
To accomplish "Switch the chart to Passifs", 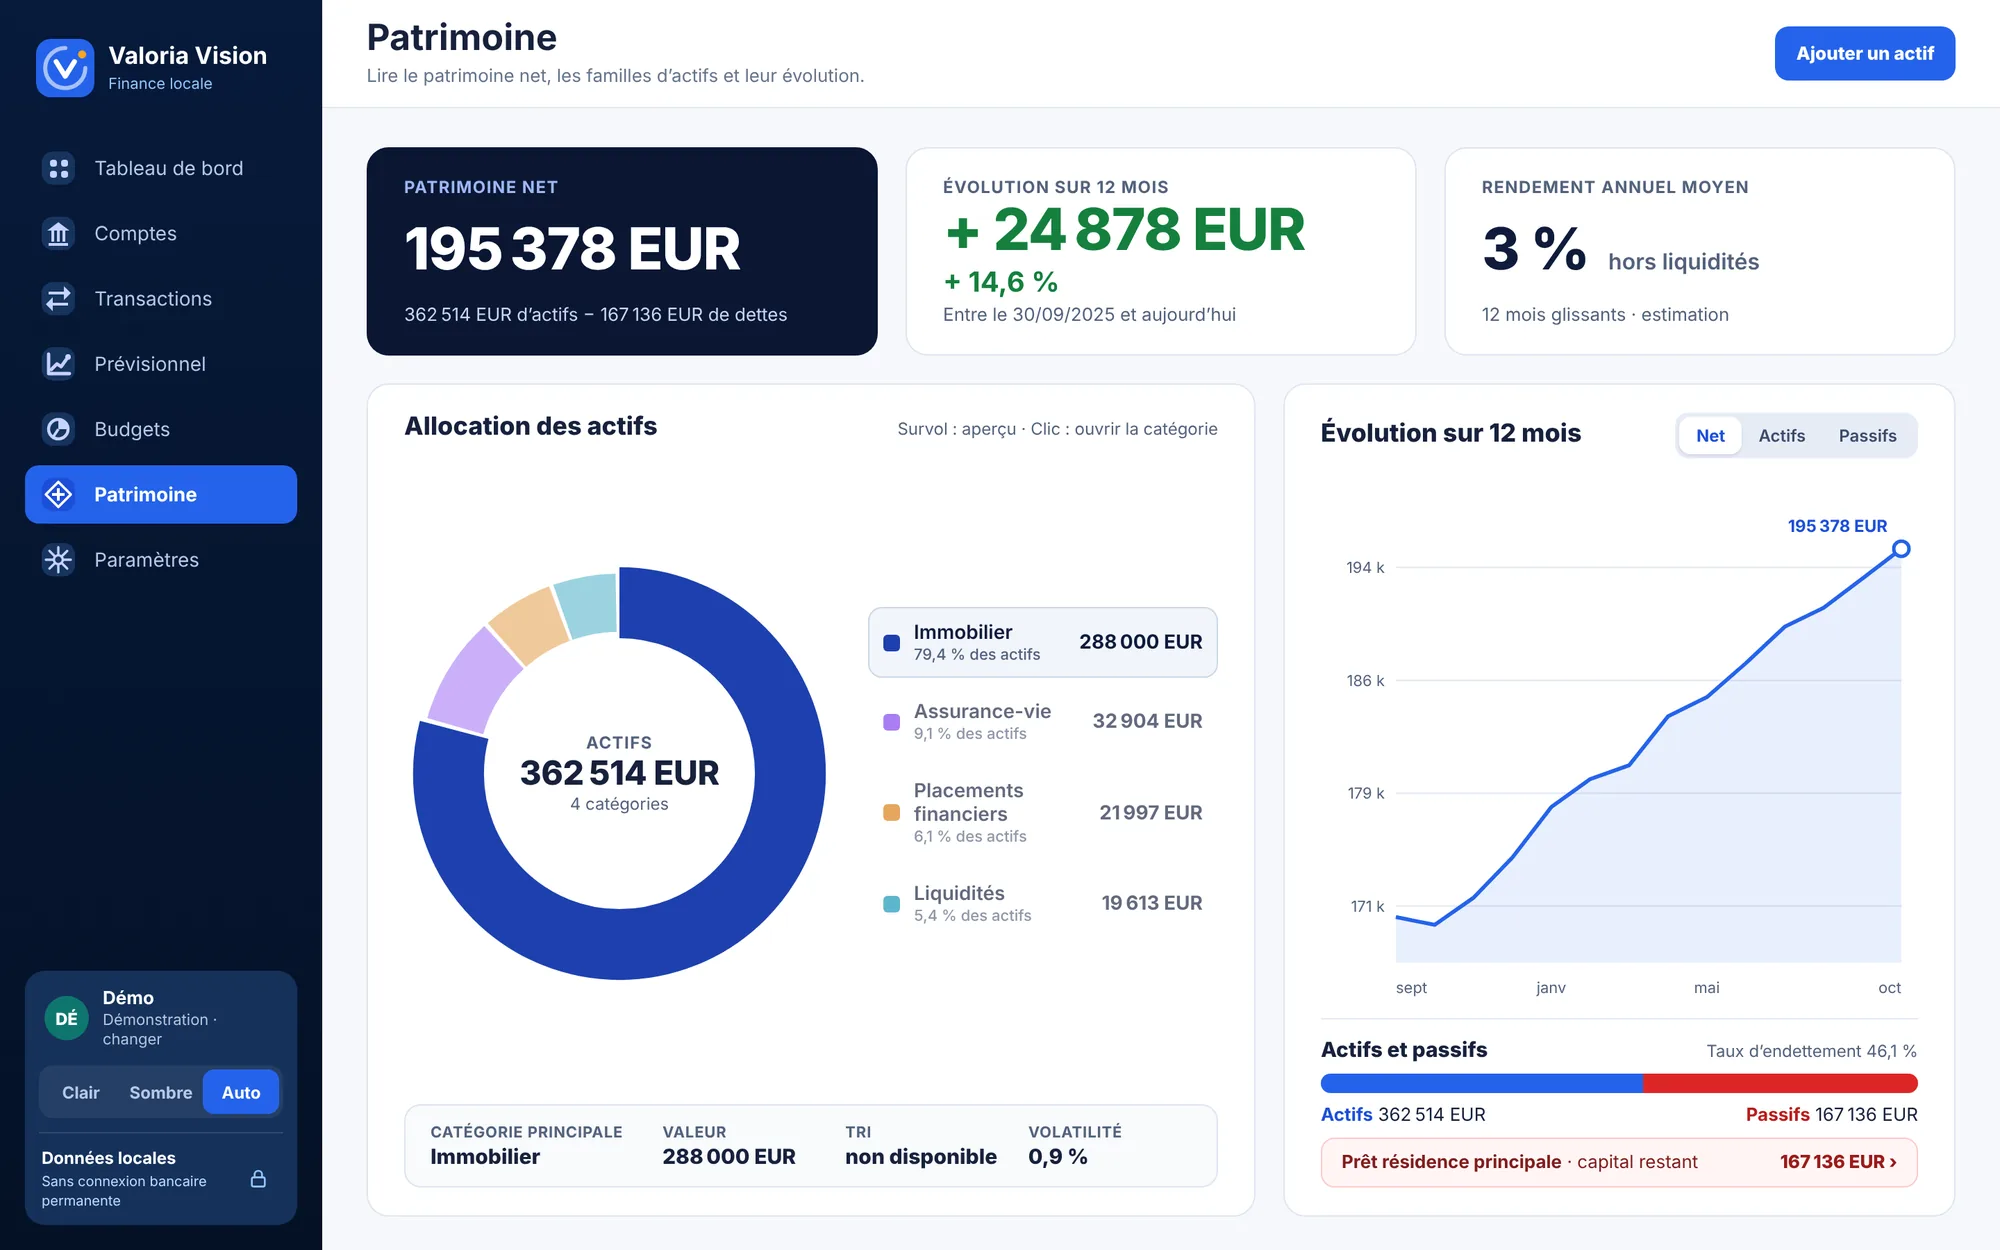I will click(1867, 436).
